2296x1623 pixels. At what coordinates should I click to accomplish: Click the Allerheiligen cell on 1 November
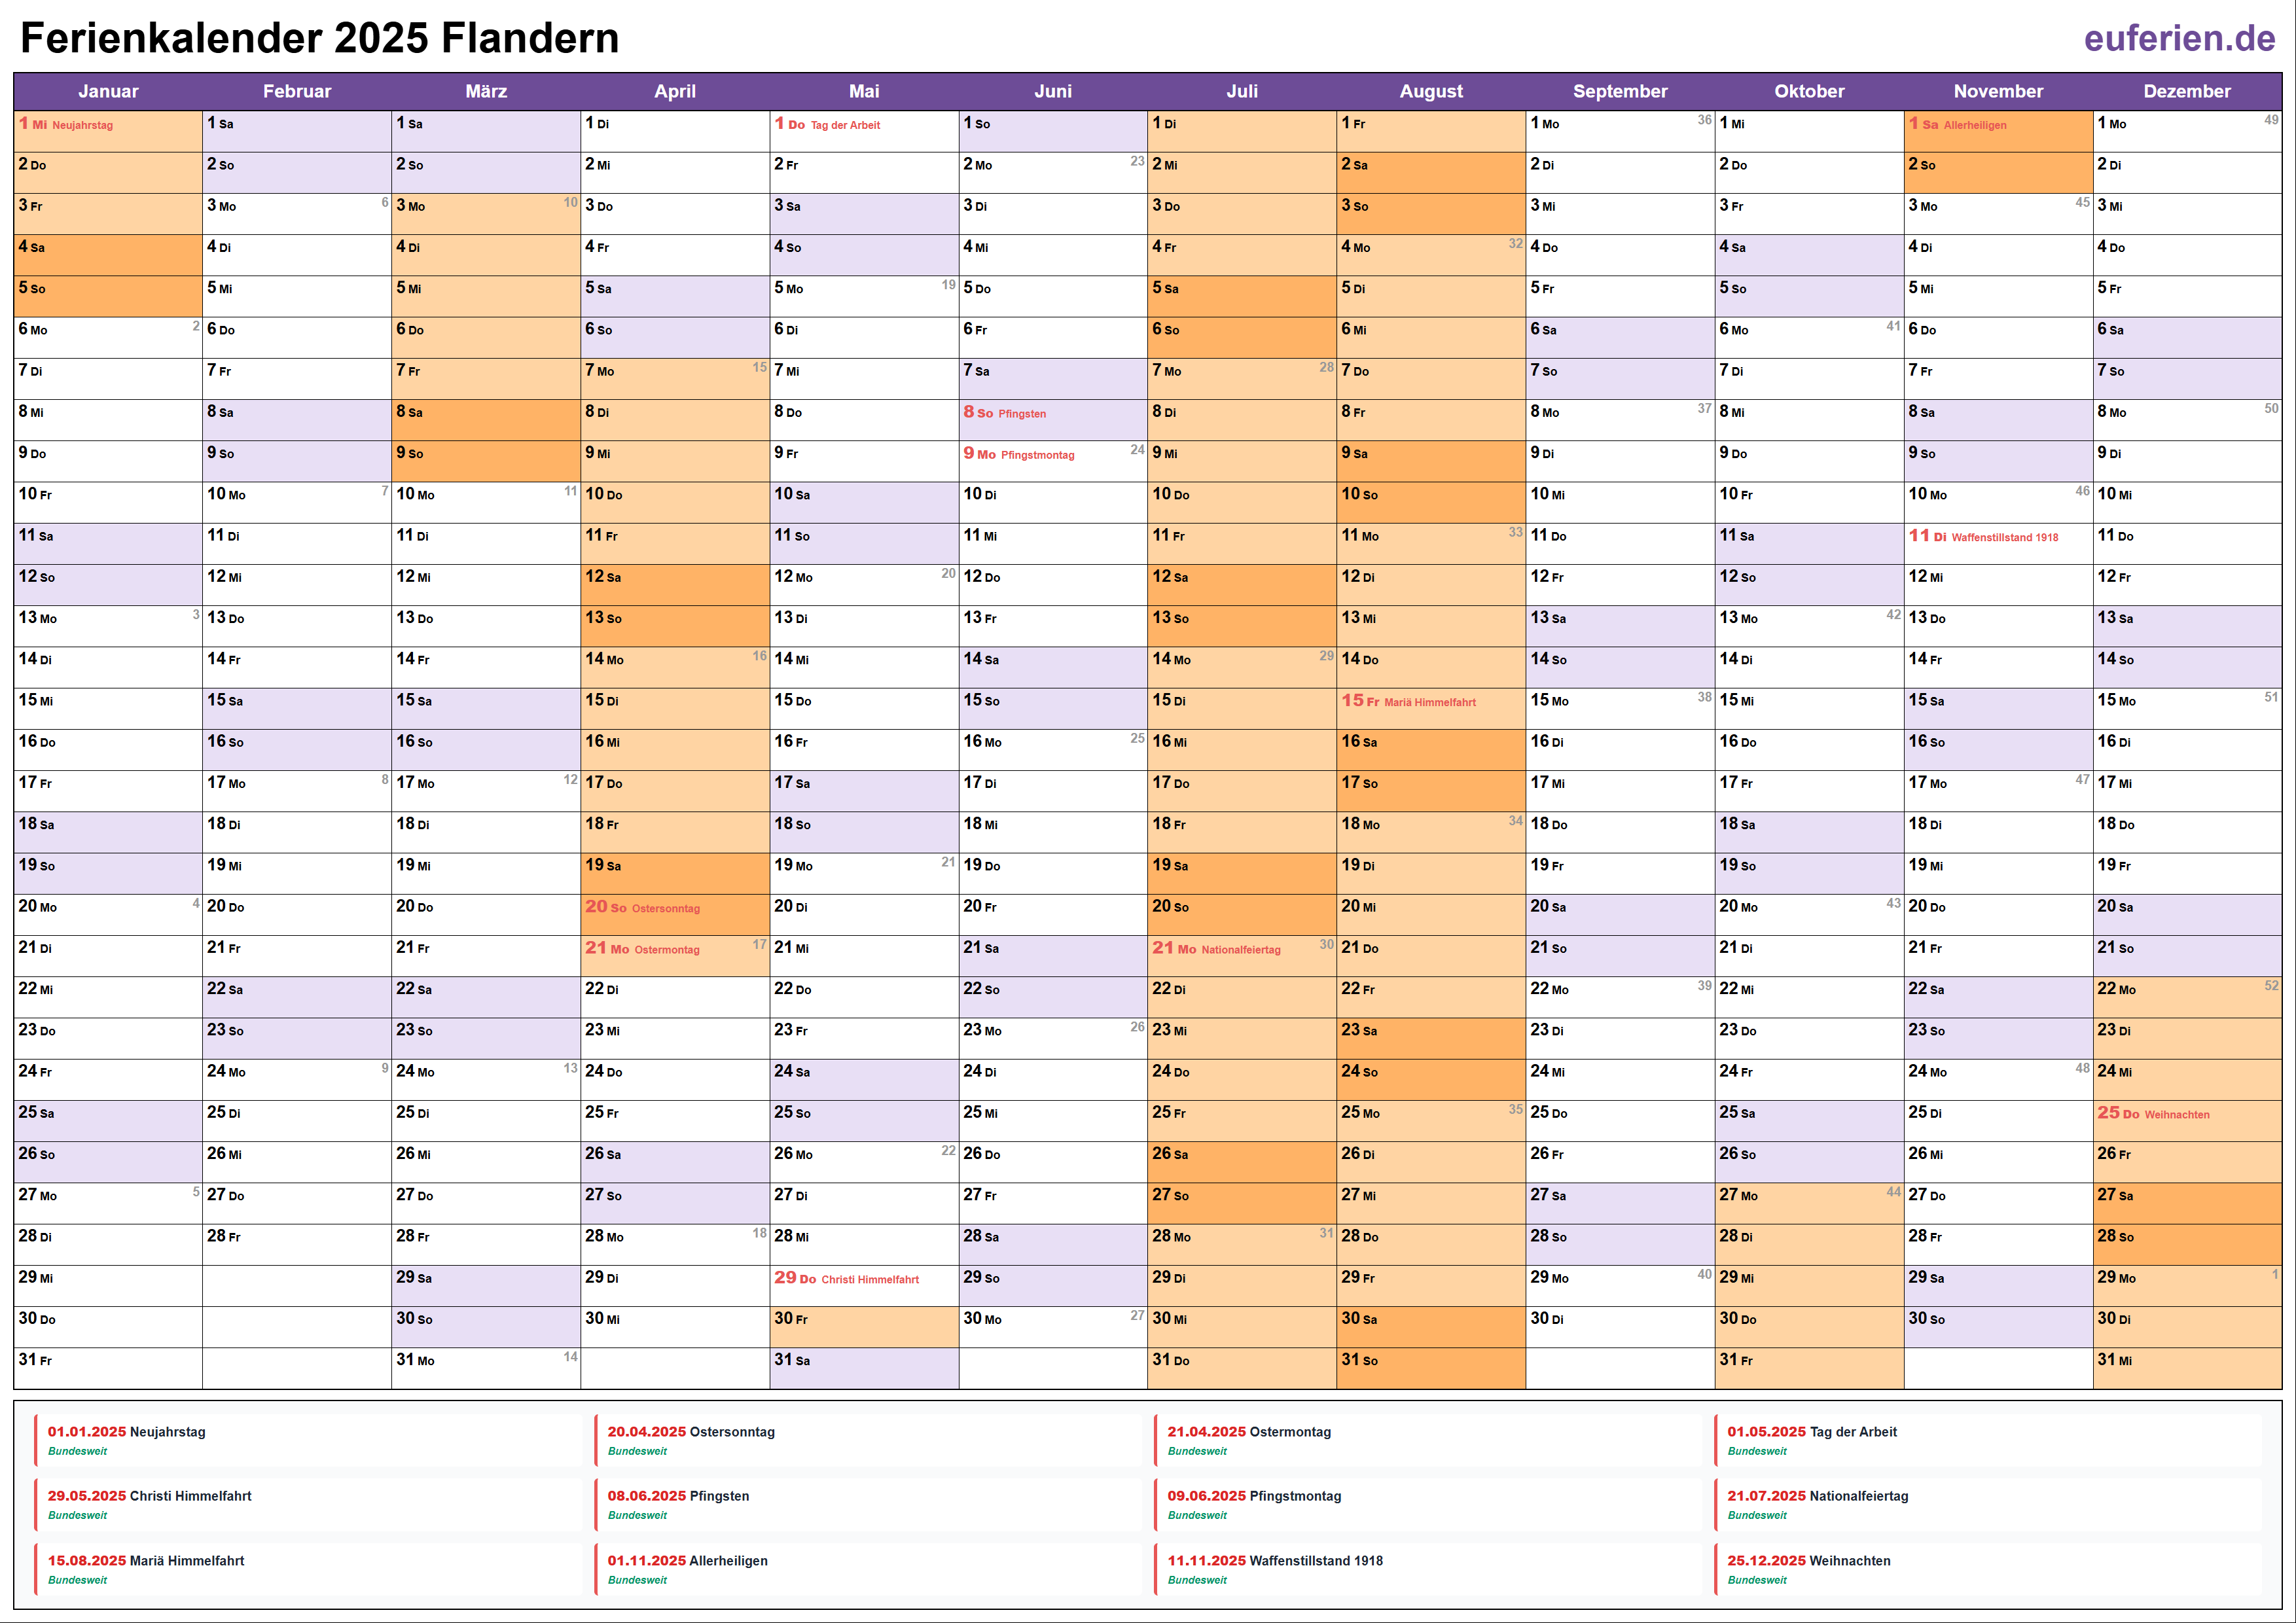point(1998,126)
